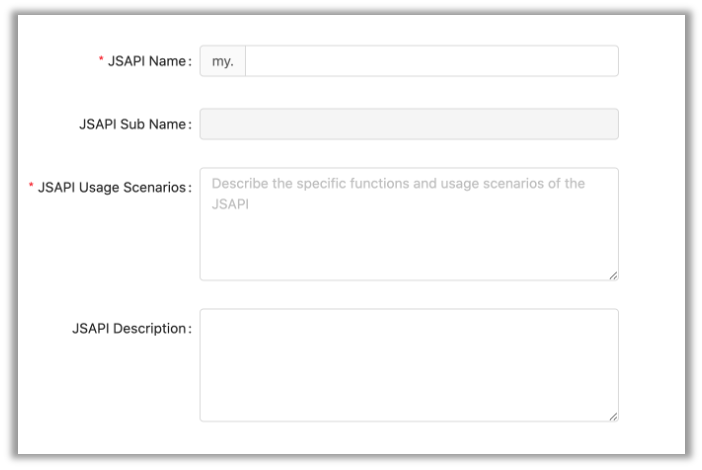Click the JSAPI Name text input
Image resolution: width=702 pixels, height=470 pixels.
pos(431,61)
